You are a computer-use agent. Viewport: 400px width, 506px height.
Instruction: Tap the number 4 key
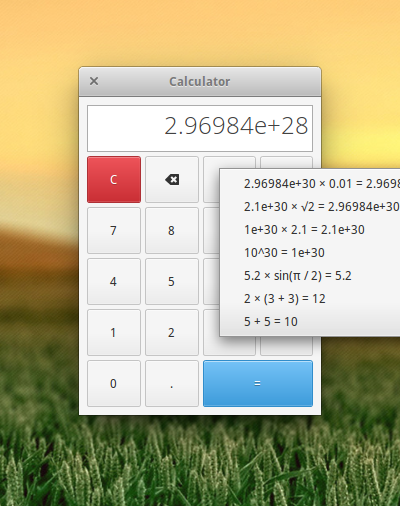click(x=114, y=281)
